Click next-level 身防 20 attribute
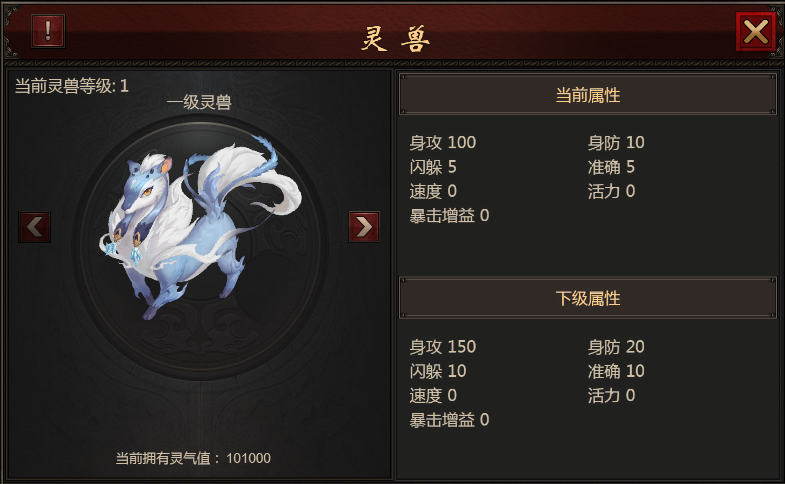Screen dimensions: 785x484 pyautogui.click(x=616, y=347)
